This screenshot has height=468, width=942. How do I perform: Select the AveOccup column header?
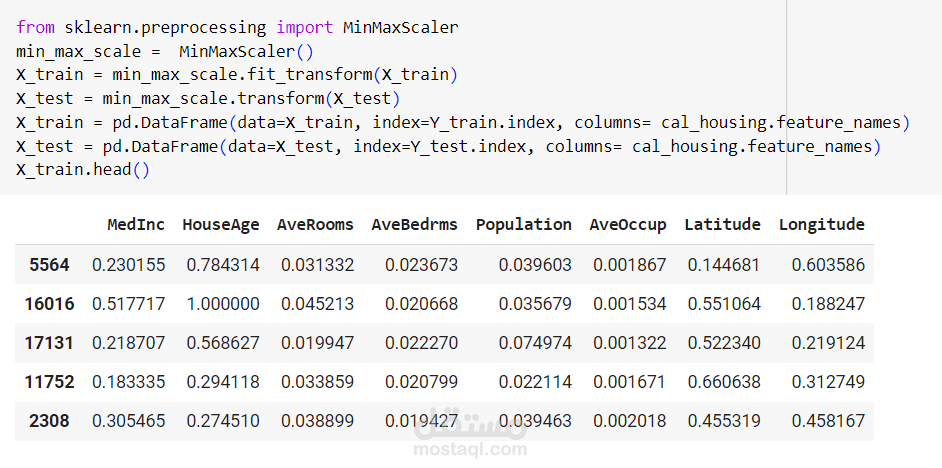pos(628,225)
